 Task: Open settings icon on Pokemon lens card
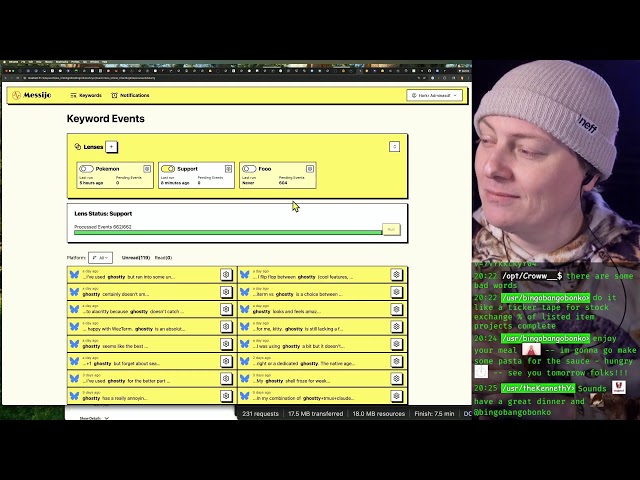(147, 169)
